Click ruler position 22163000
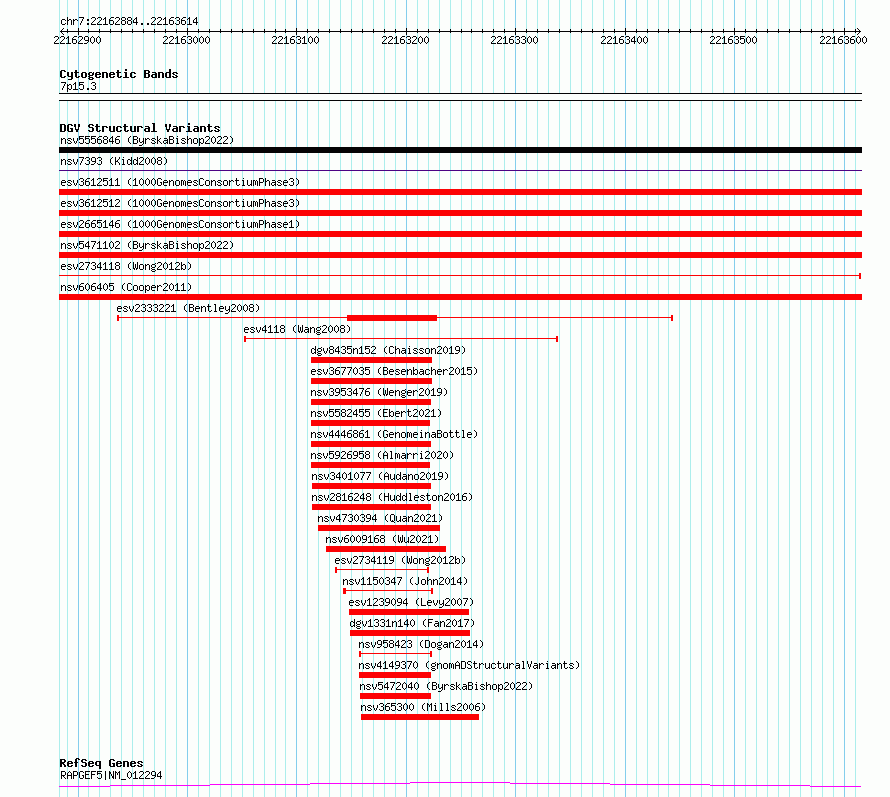890x797 pixels. (186, 40)
